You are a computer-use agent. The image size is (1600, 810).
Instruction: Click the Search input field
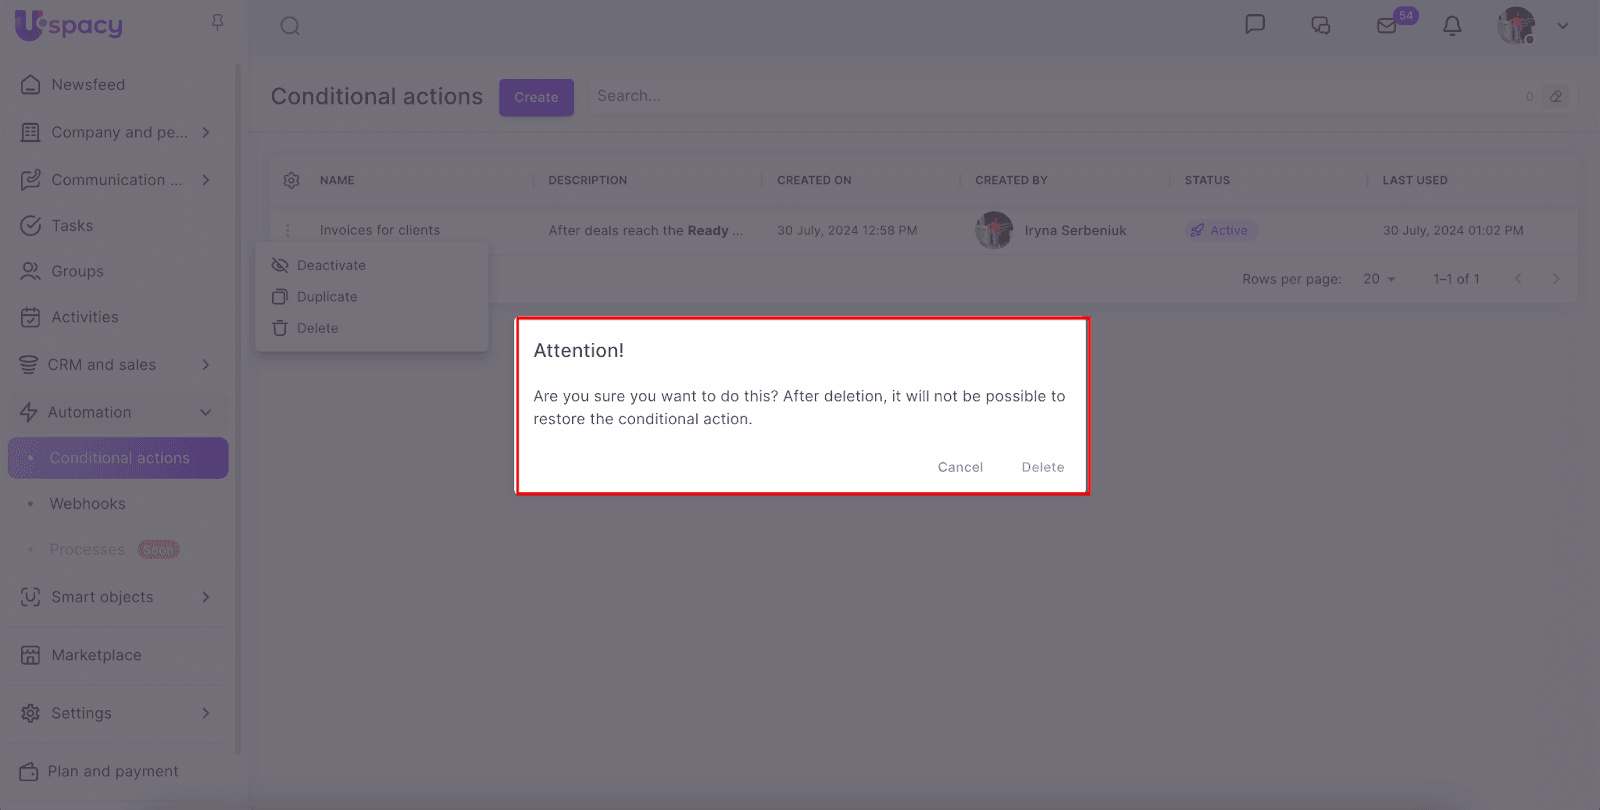[1050, 96]
